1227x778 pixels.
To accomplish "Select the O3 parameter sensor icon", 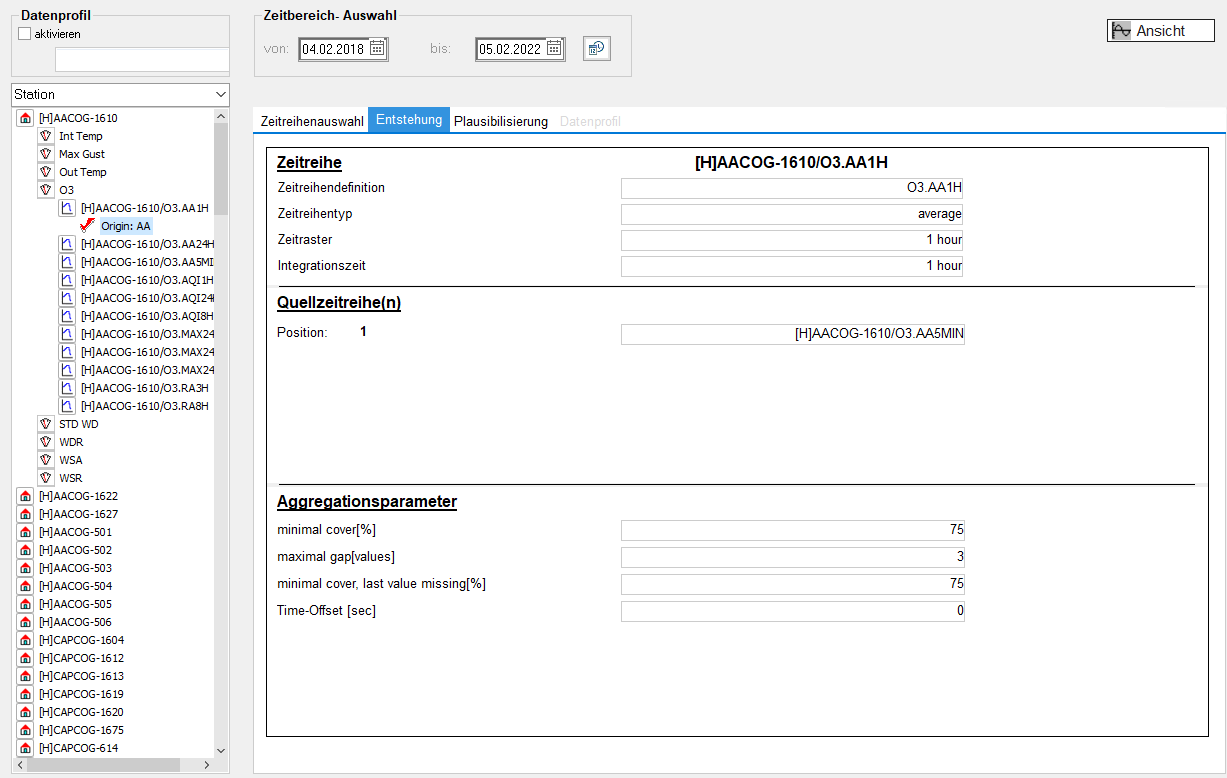I will click(x=45, y=190).
